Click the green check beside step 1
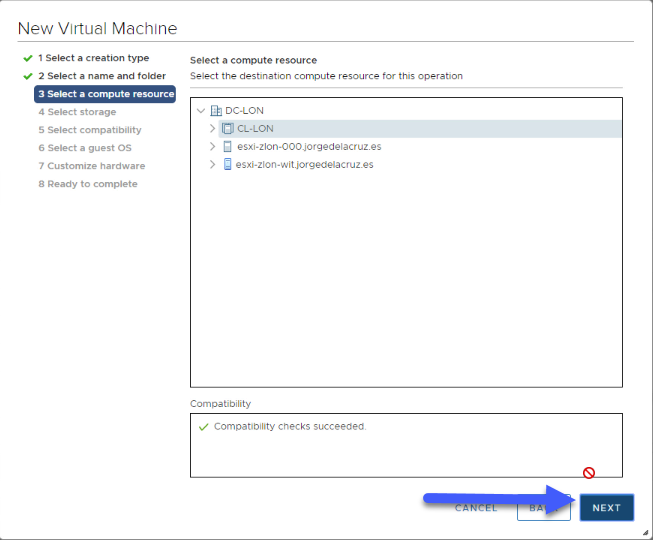653x540 pixels. point(28,58)
